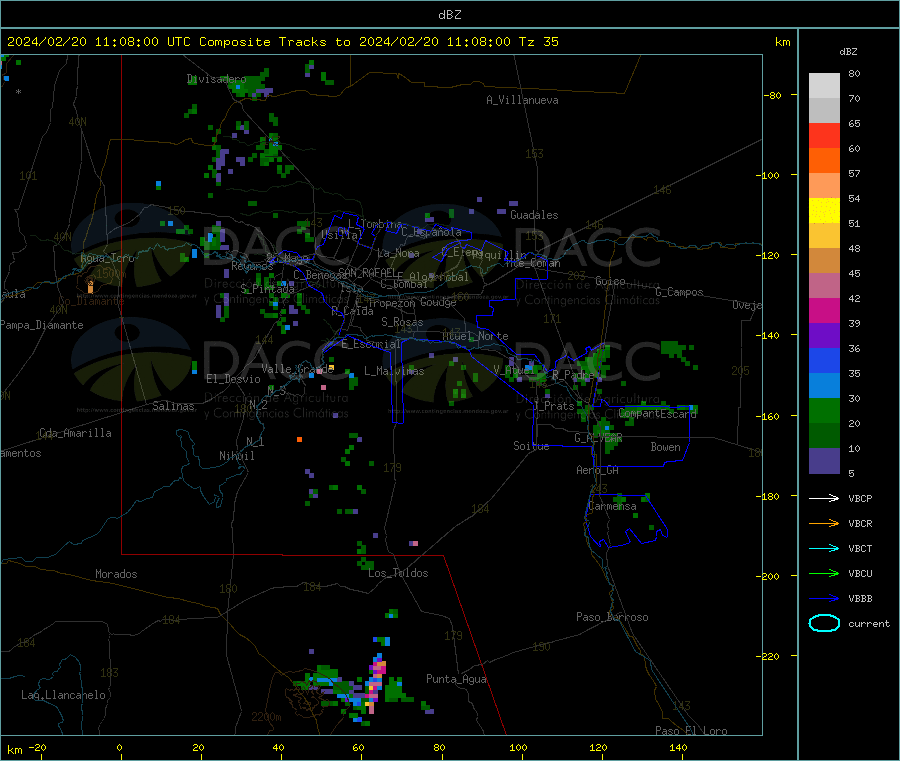Click the blue VBBB arrow legend icon
This screenshot has height=761, width=900.
pos(824,598)
